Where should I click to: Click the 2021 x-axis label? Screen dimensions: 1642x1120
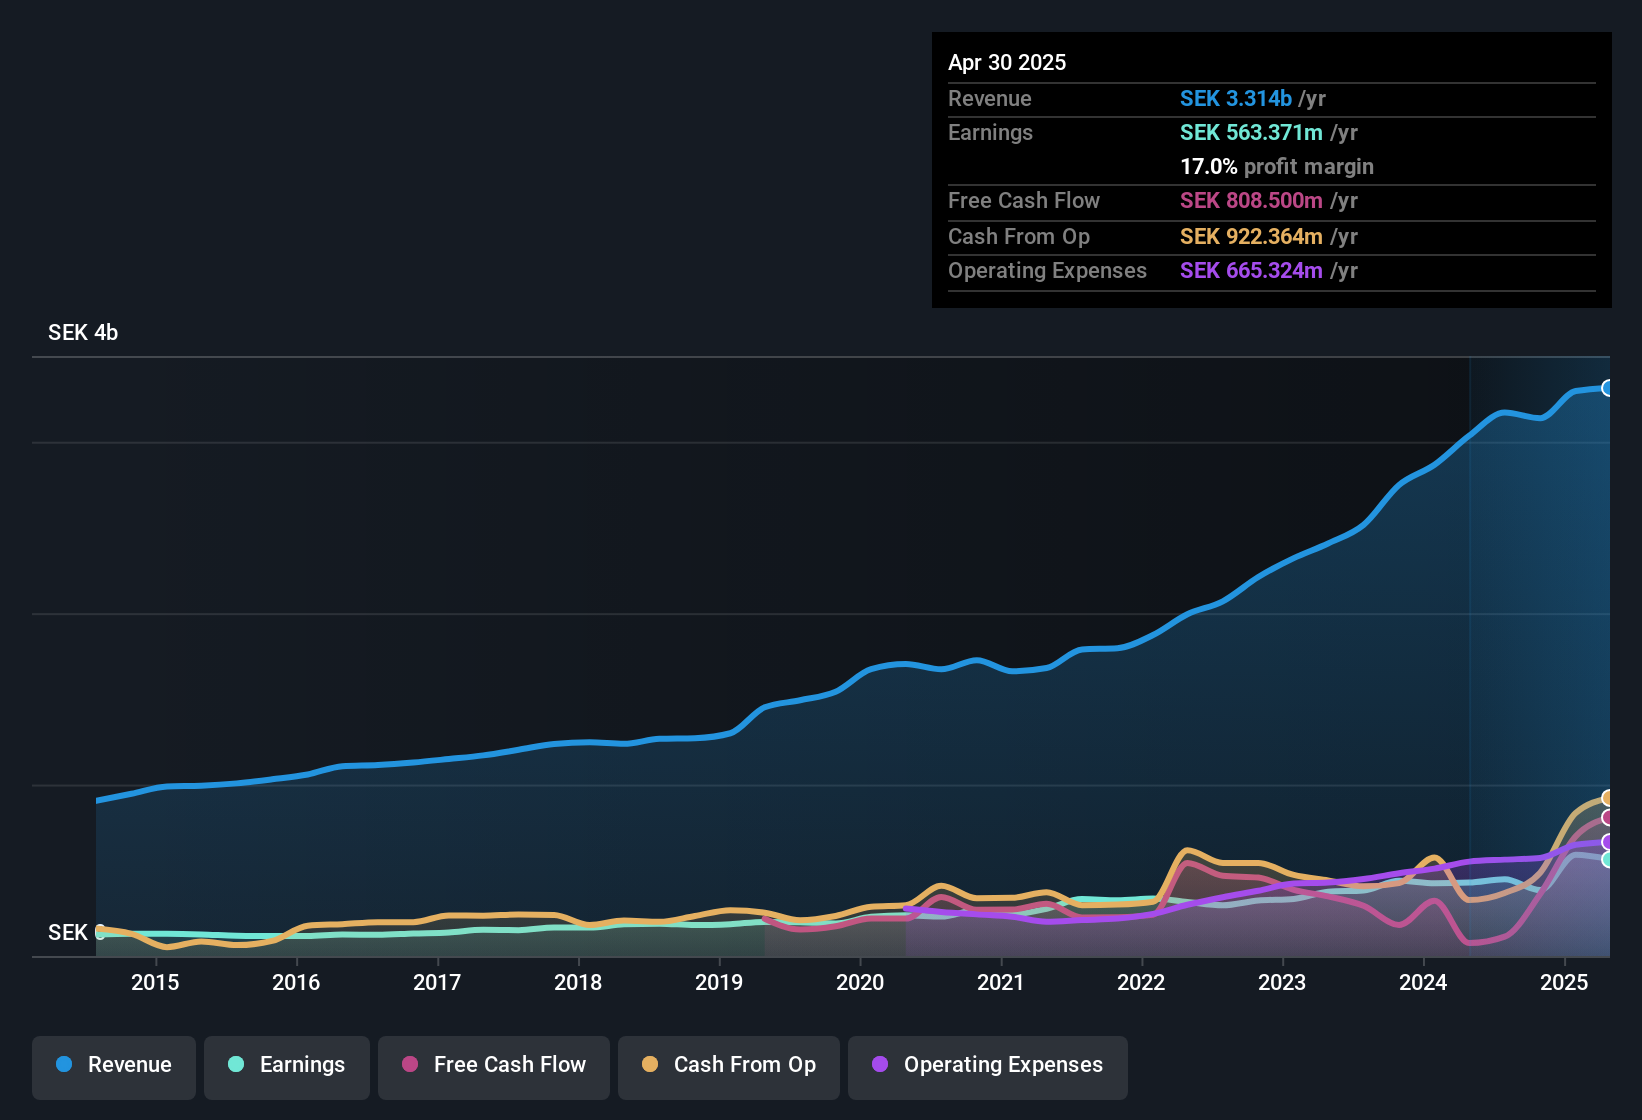point(1001,983)
